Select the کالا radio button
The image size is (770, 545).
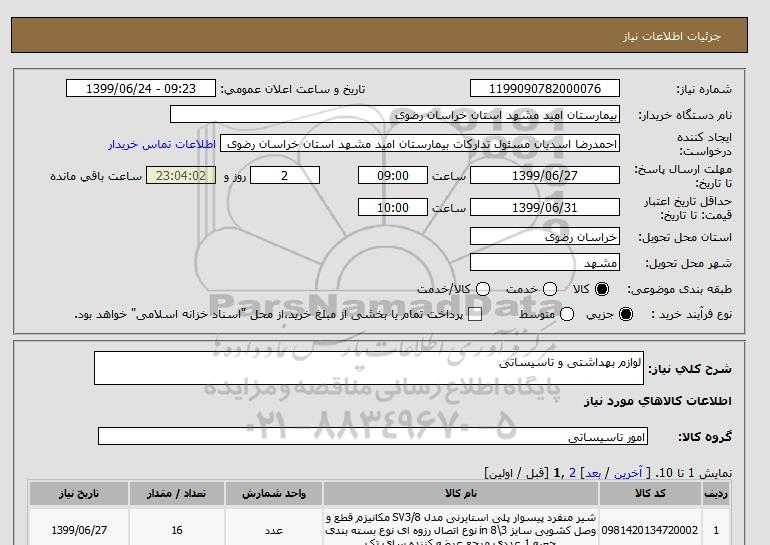coord(602,289)
